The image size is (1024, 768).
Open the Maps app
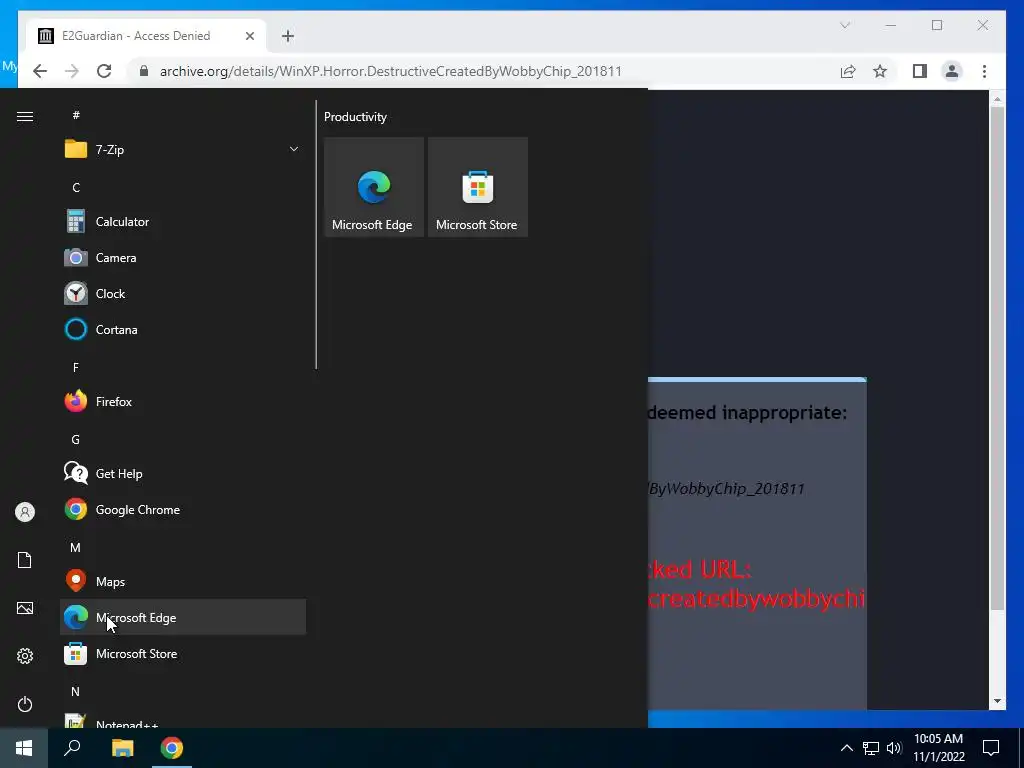coord(183,581)
